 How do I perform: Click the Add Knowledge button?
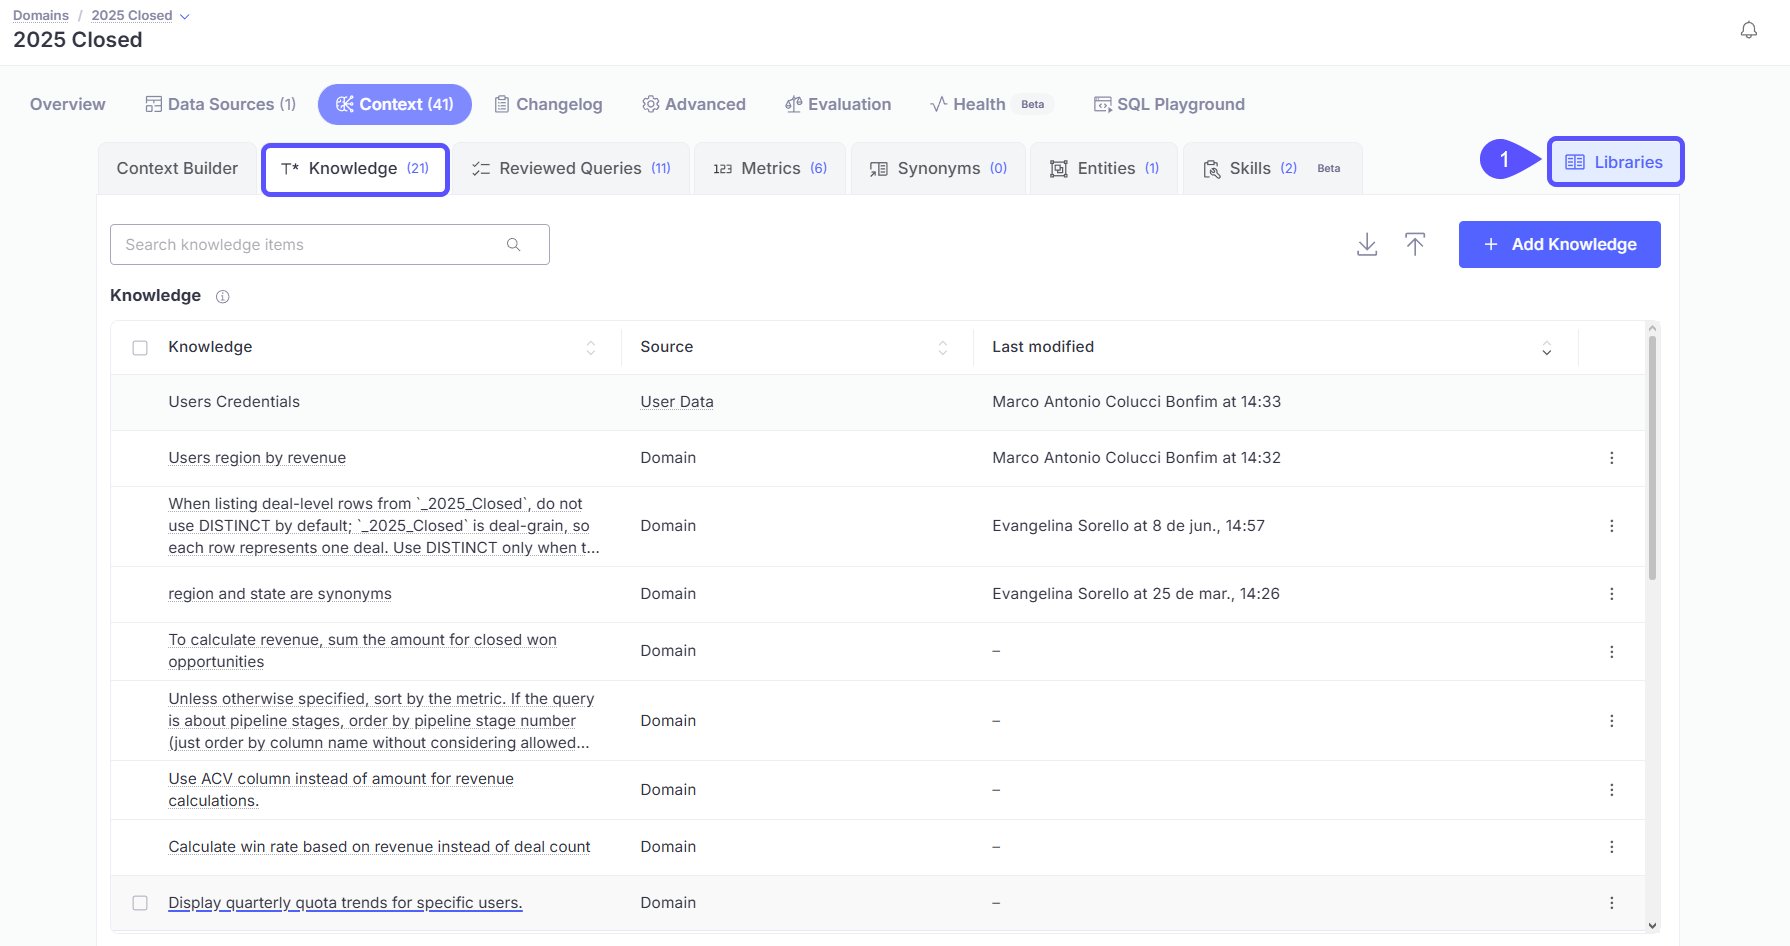pyautogui.click(x=1559, y=244)
